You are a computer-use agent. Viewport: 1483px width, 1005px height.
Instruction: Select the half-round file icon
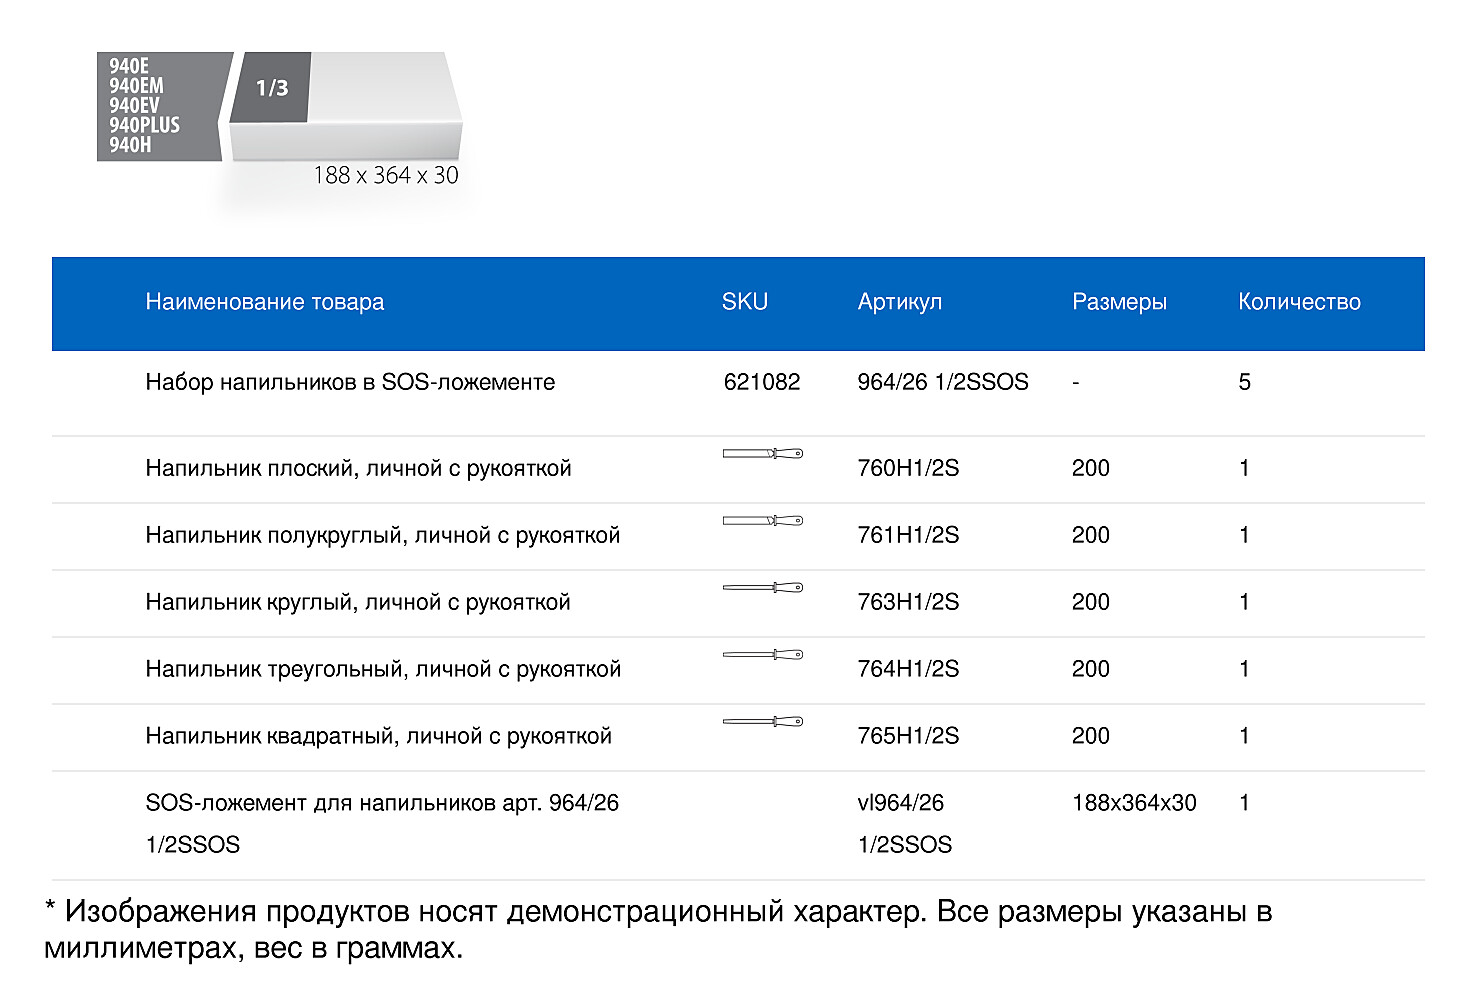coord(763,521)
